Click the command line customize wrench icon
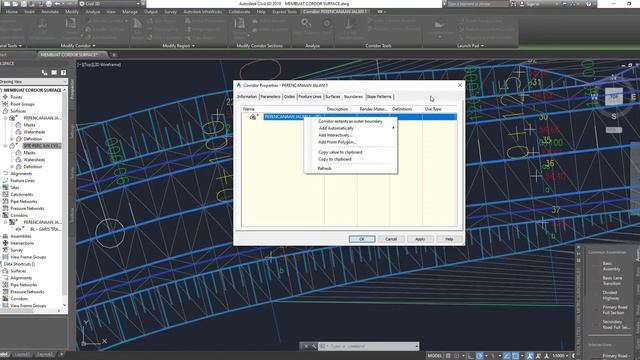640x360 pixels. tap(313, 346)
